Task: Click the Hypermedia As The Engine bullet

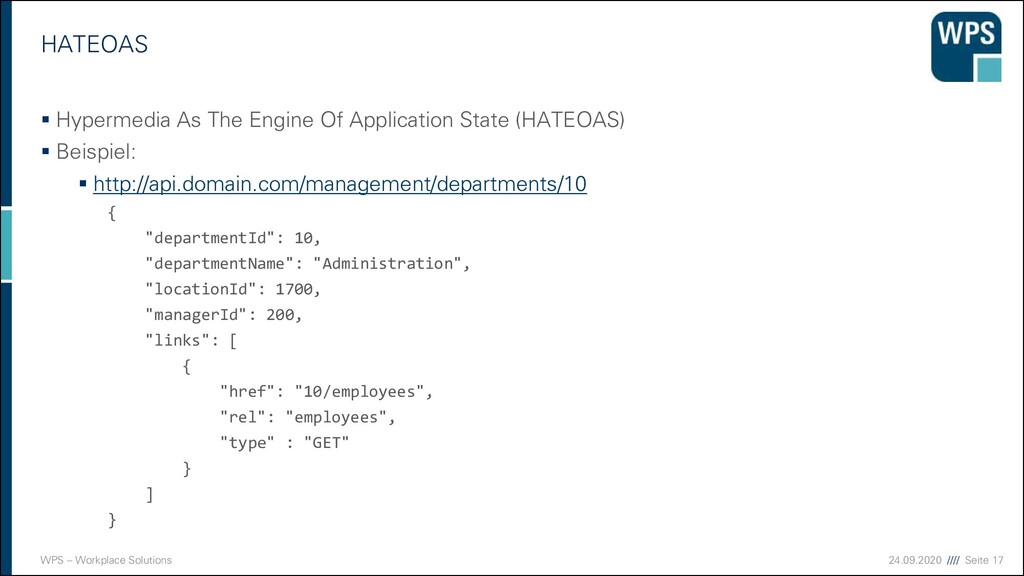Action: click(340, 120)
